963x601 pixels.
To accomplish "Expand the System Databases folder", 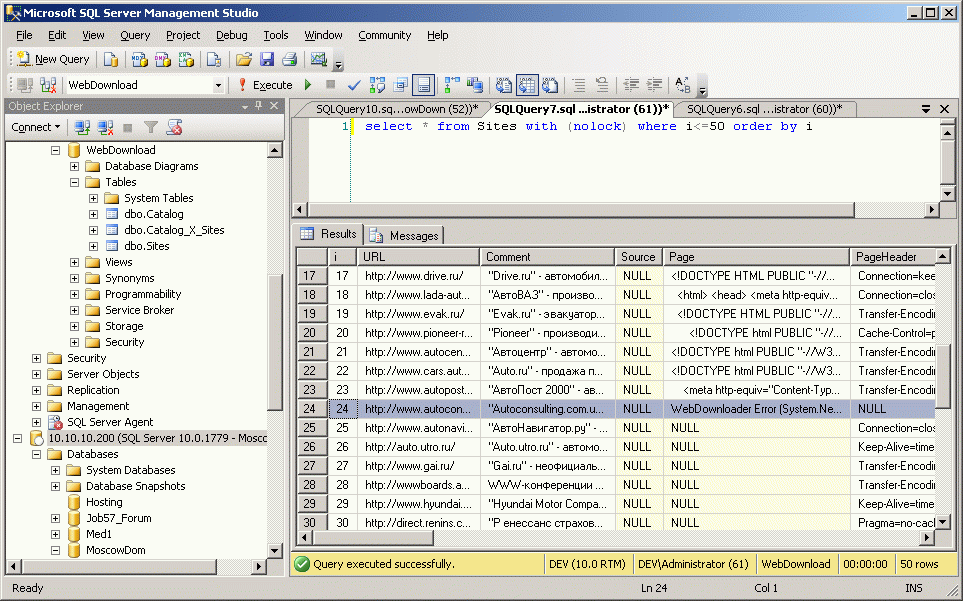I will [x=55, y=470].
